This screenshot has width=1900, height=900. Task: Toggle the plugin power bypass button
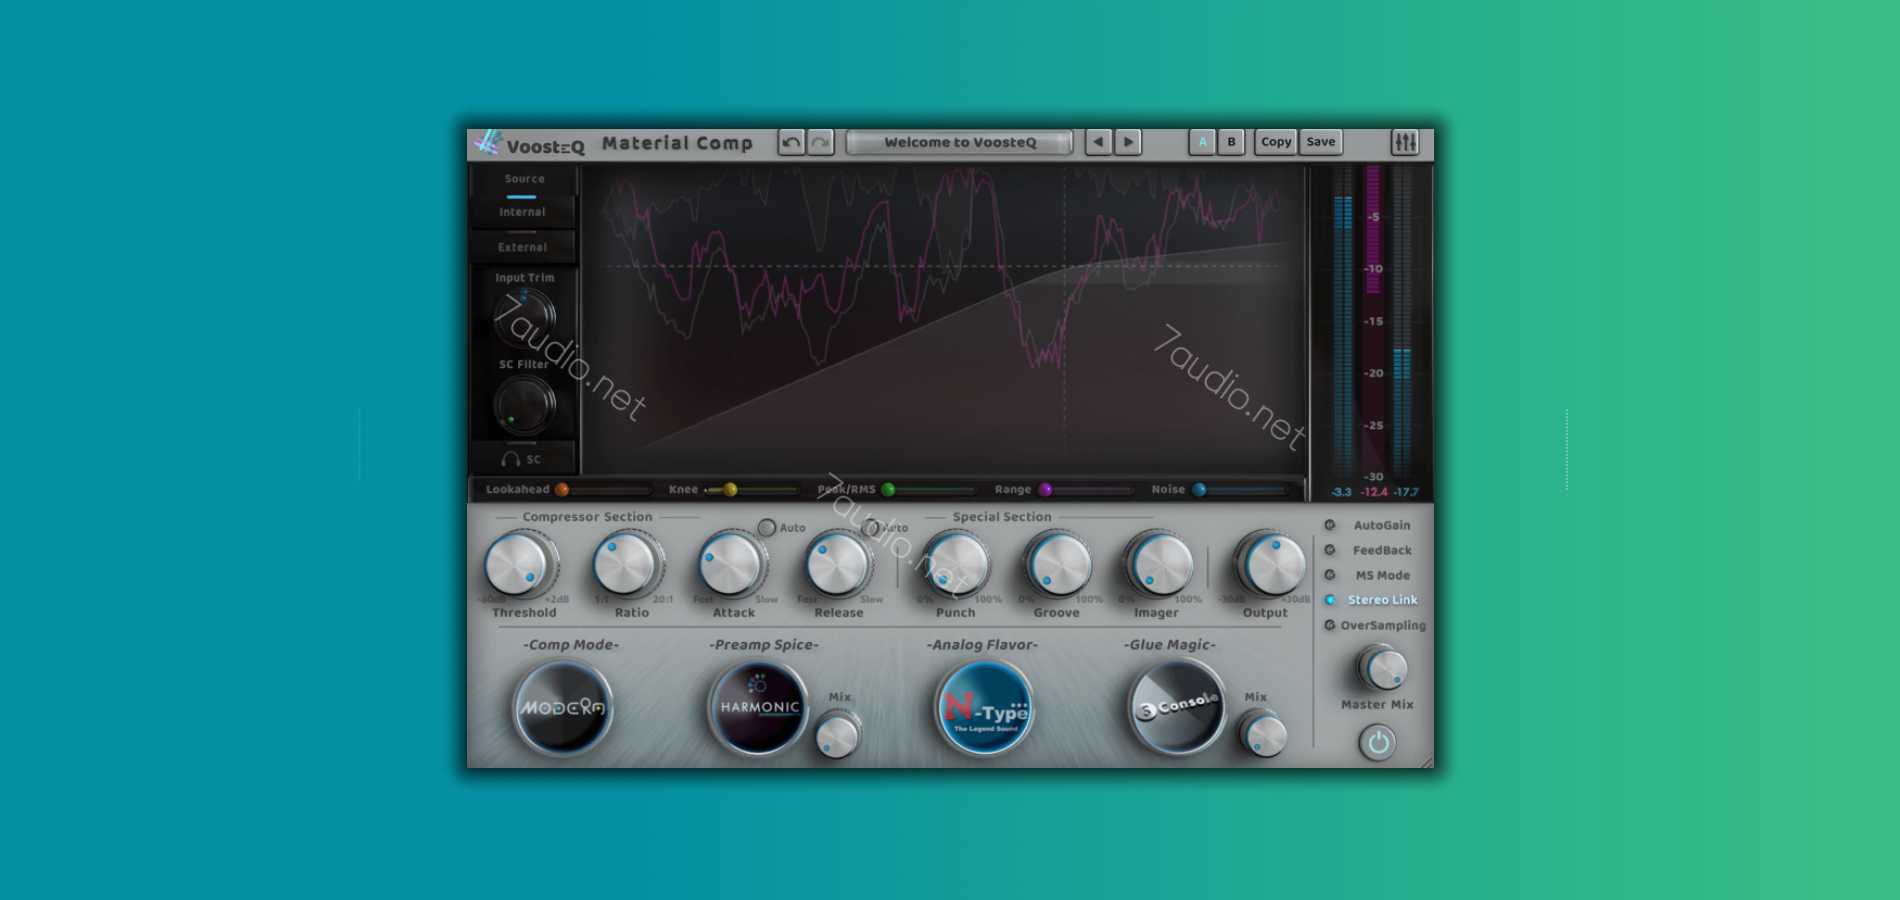[1377, 742]
